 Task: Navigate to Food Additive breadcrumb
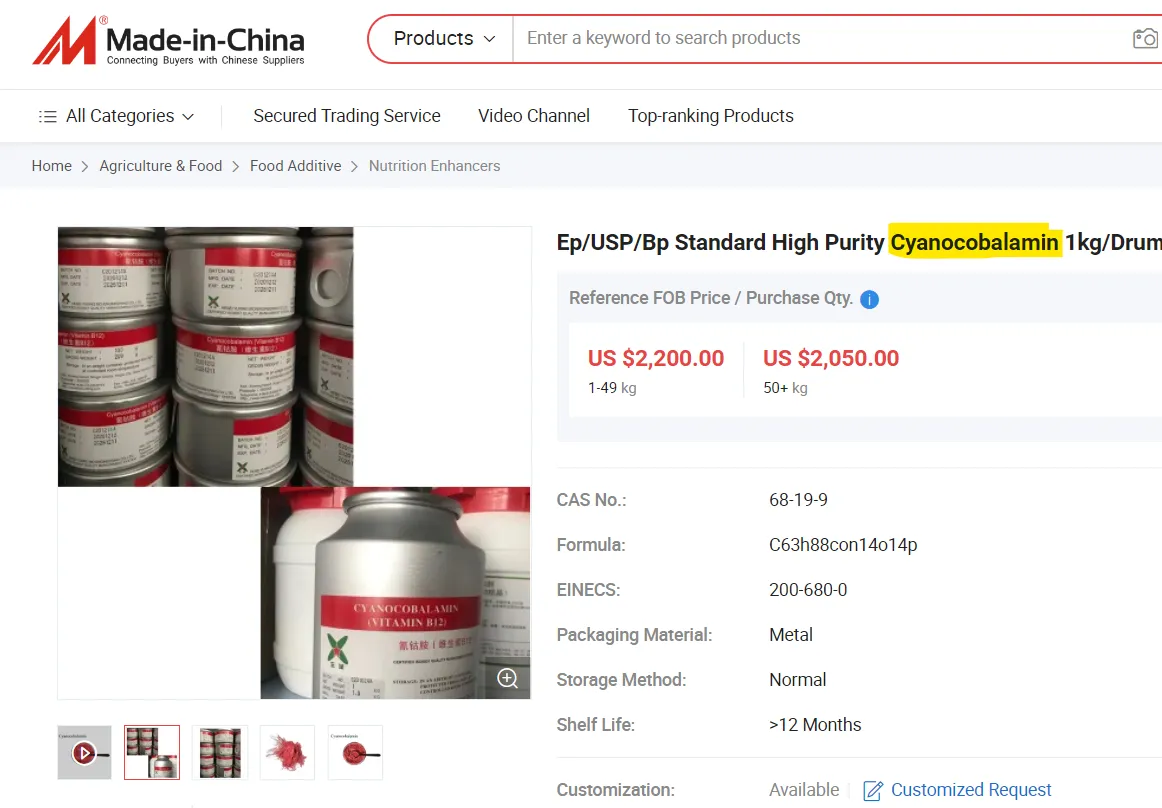coord(296,166)
